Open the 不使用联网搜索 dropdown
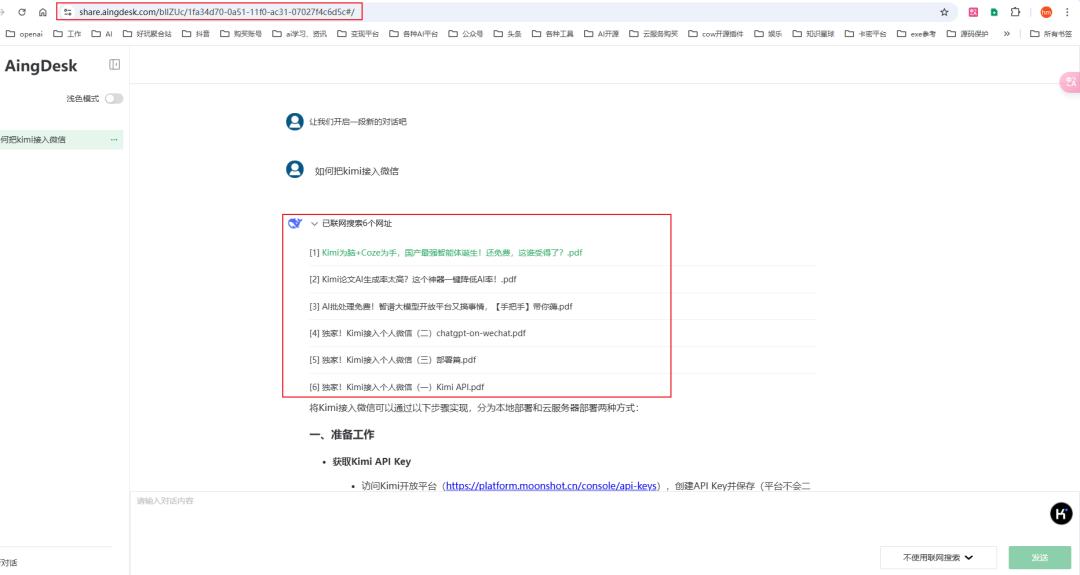Screen dimensions: 1080x575 tap(938, 557)
